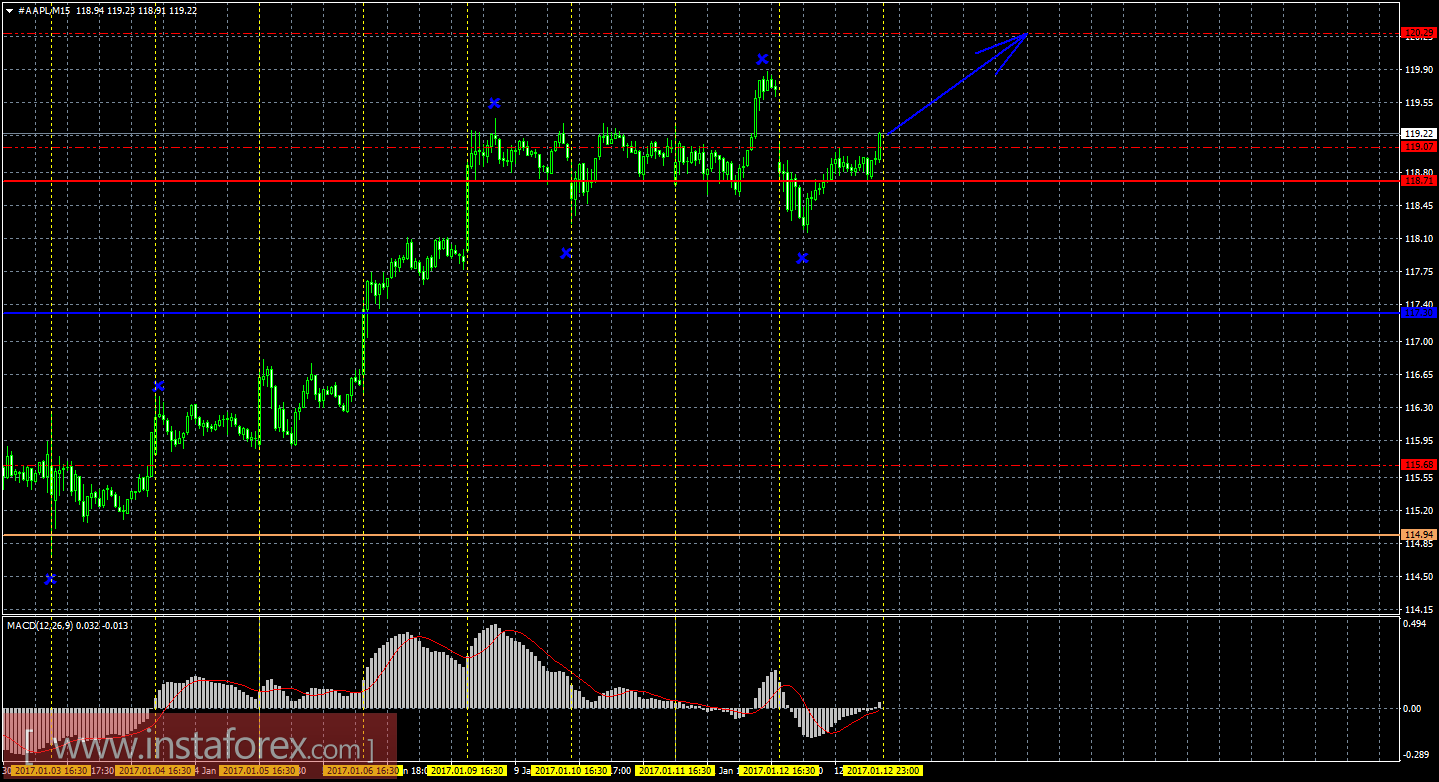
Task: Click the MACD scale value -0.289
Action: click(x=1417, y=755)
